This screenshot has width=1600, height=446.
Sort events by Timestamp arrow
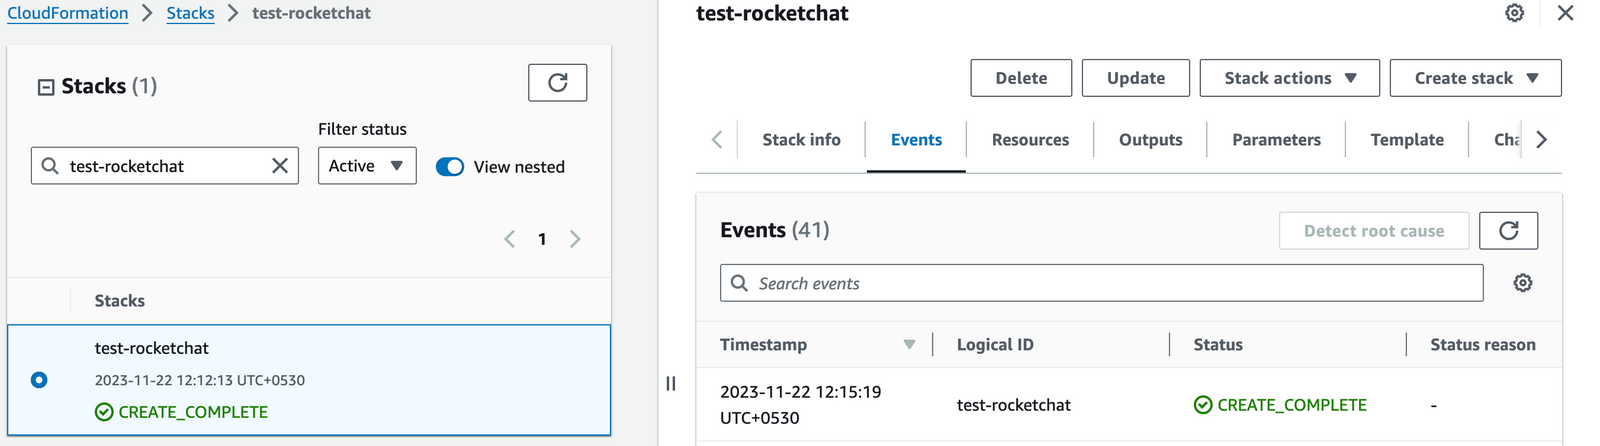pos(909,345)
